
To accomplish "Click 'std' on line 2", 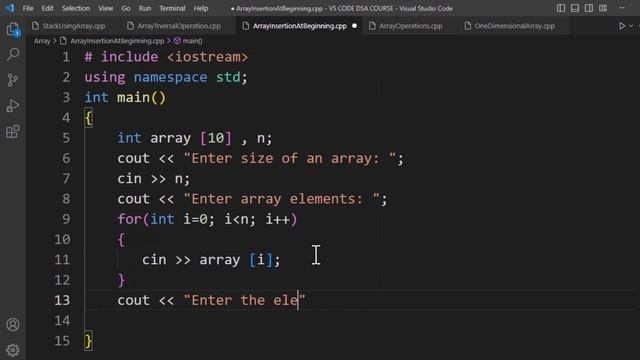I will 228,78.
